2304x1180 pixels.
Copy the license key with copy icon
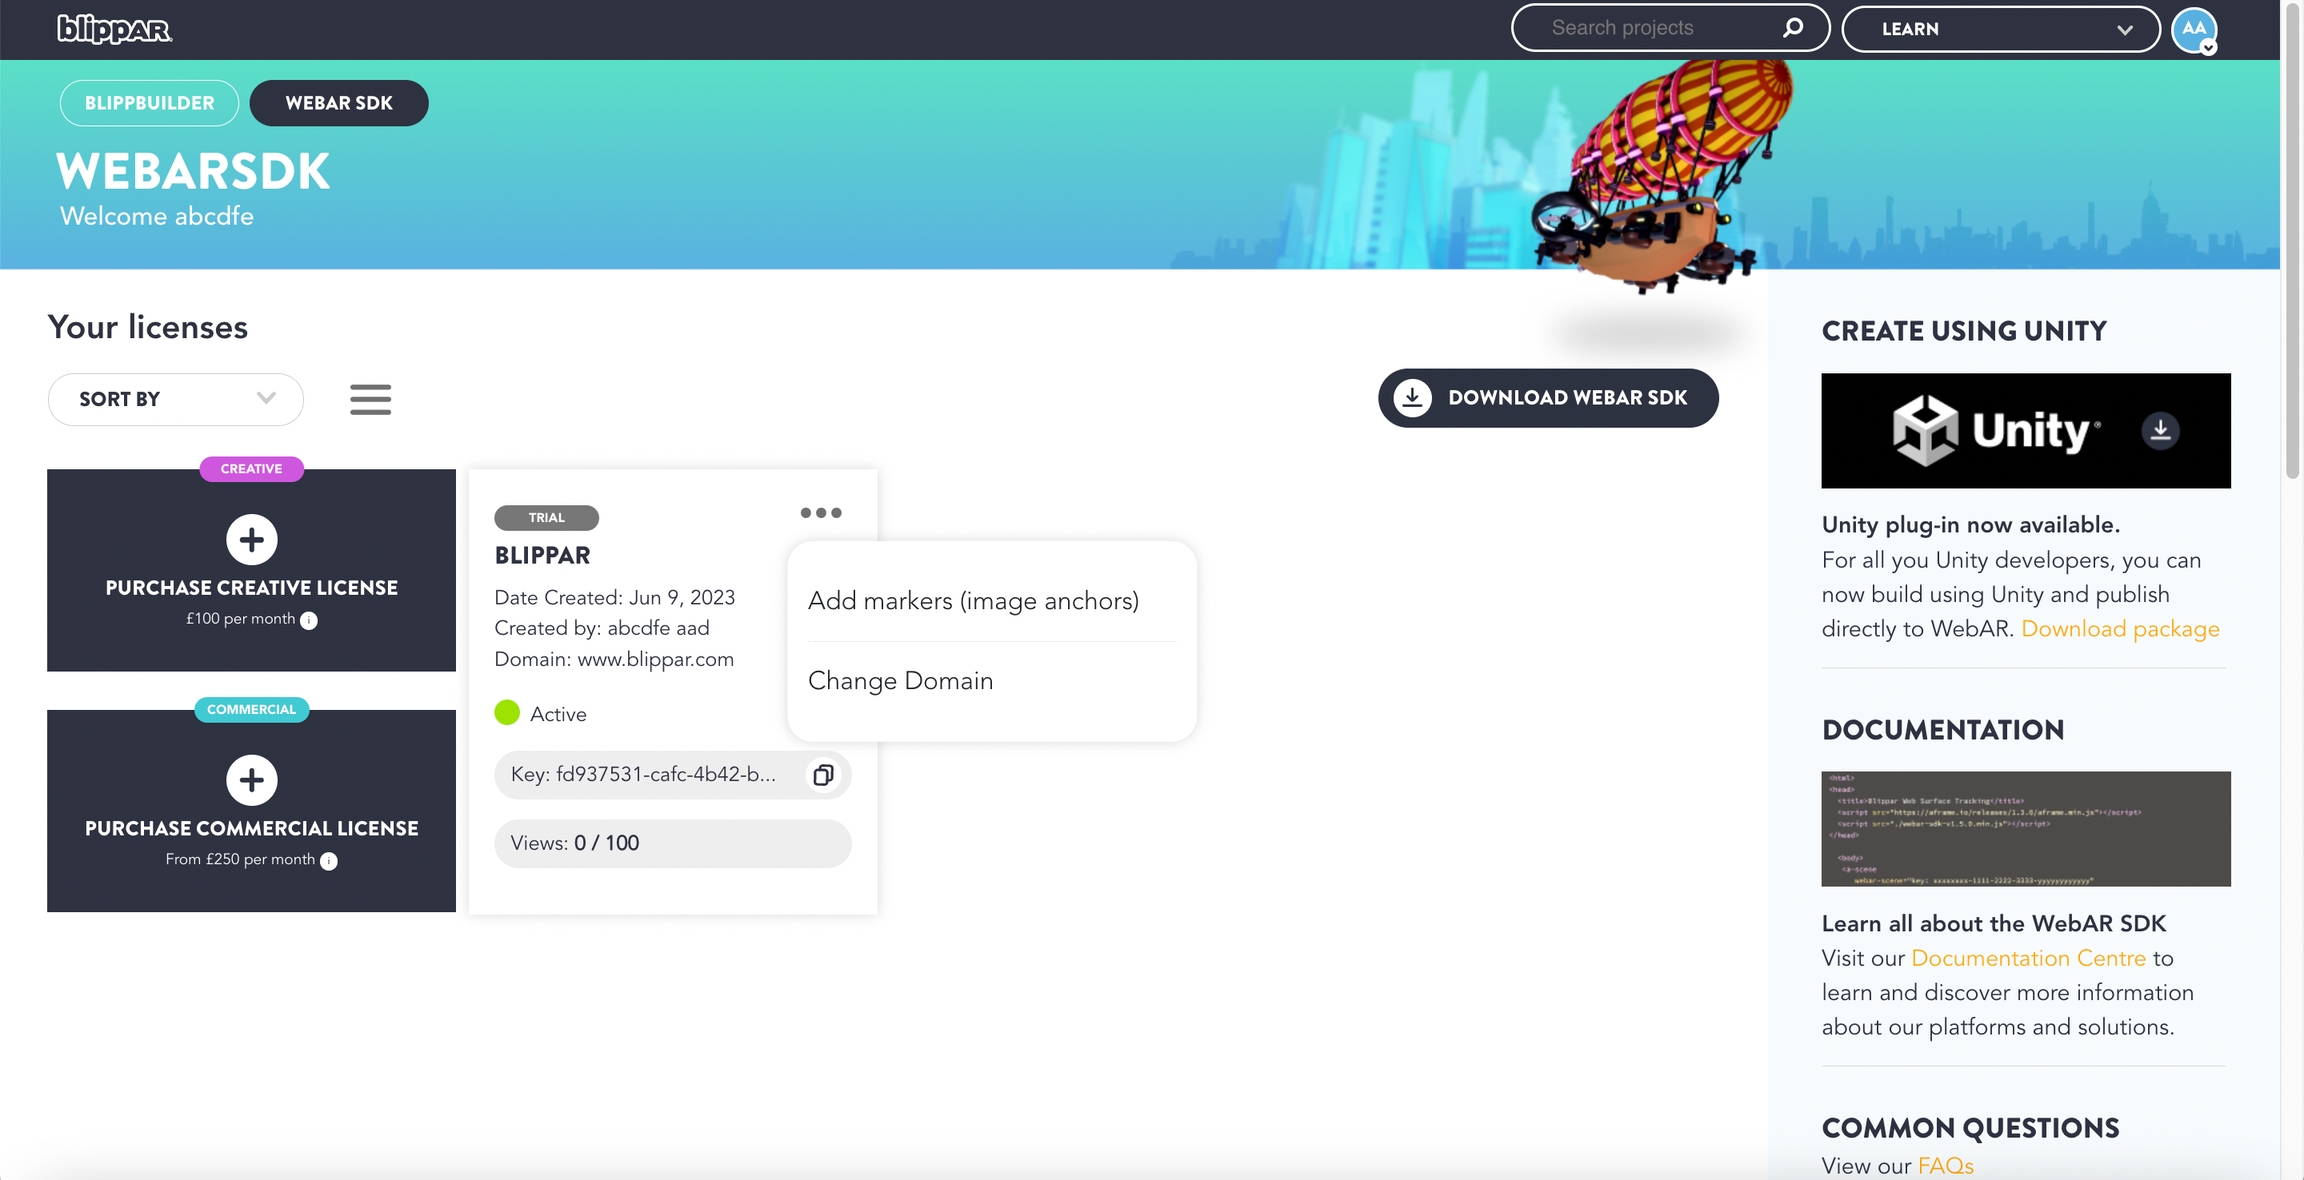pos(823,775)
